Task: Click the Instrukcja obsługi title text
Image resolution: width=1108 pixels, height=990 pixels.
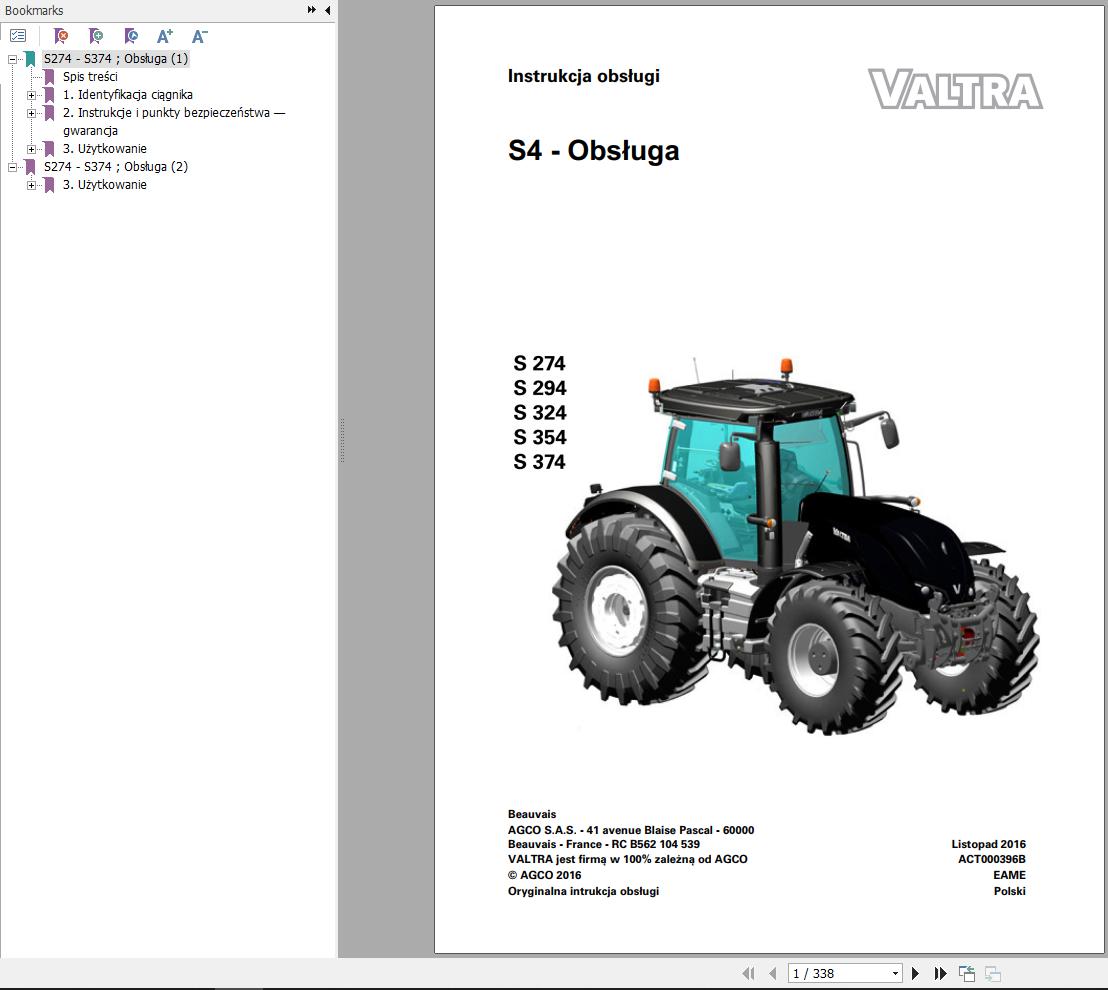Action: (x=584, y=76)
